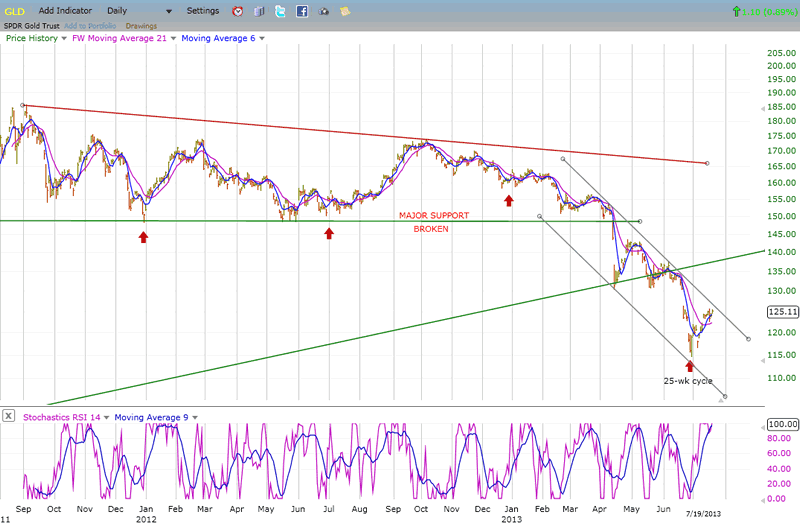Screen dimensions: 800x523
Task: Click the camera snapshot icon
Action: coord(323,11)
